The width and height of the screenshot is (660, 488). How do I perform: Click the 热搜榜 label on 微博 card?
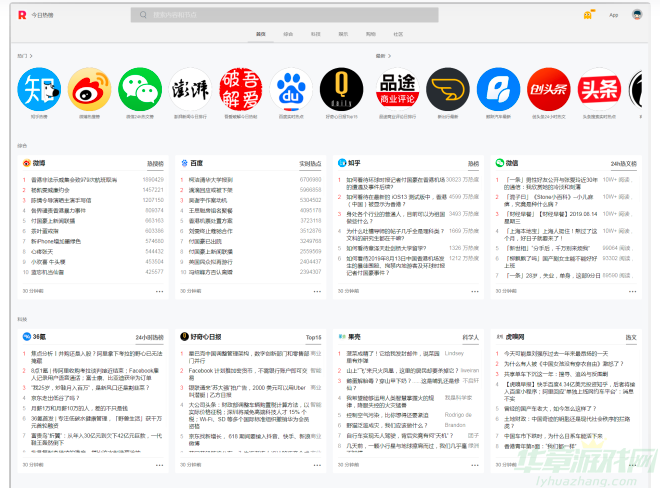coord(155,162)
